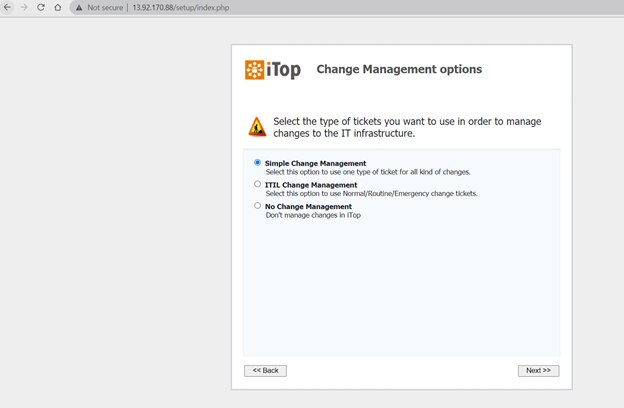
Task: Click the browser forward arrow
Action: pos(24,7)
